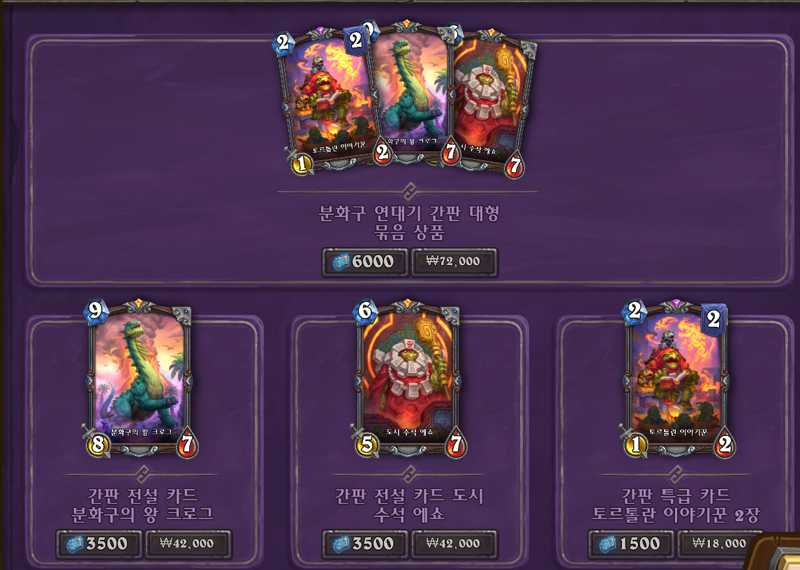Click the runestone icon on the 1500 button
Viewport: 800px width, 570px height.
click(x=607, y=545)
